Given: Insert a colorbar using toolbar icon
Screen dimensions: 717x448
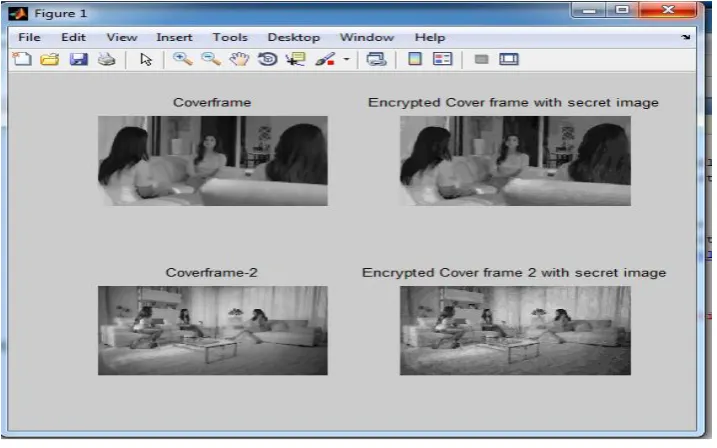Looking at the screenshot, I should tap(415, 59).
